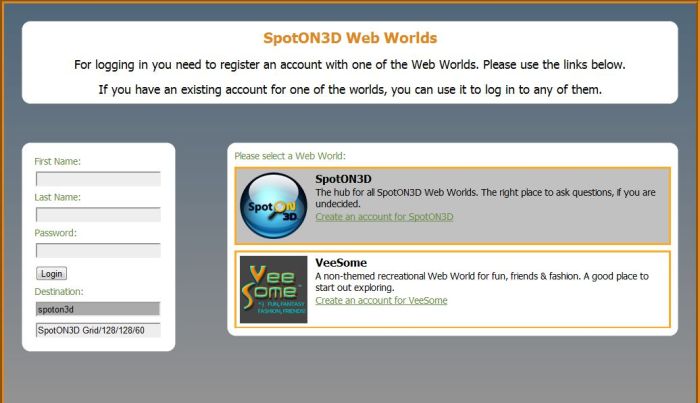Click the bold SpotON3D world heading
The height and width of the screenshot is (403, 700).
[343, 179]
